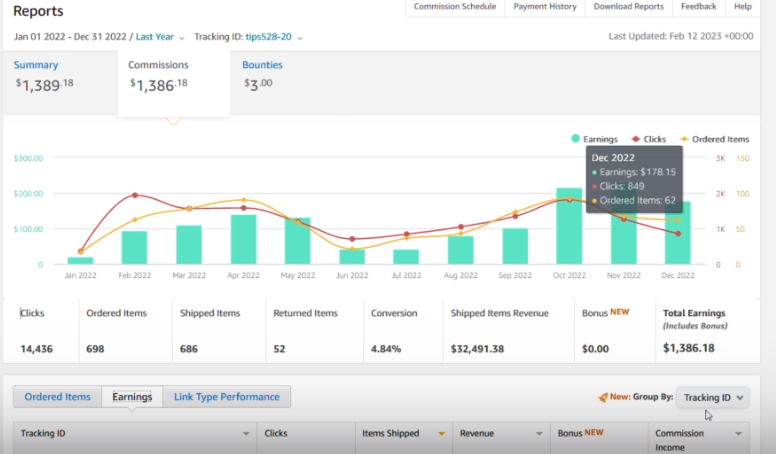Click the Feb 2022 Clicks data point
Screen dimensions: 776x454
click(x=135, y=195)
